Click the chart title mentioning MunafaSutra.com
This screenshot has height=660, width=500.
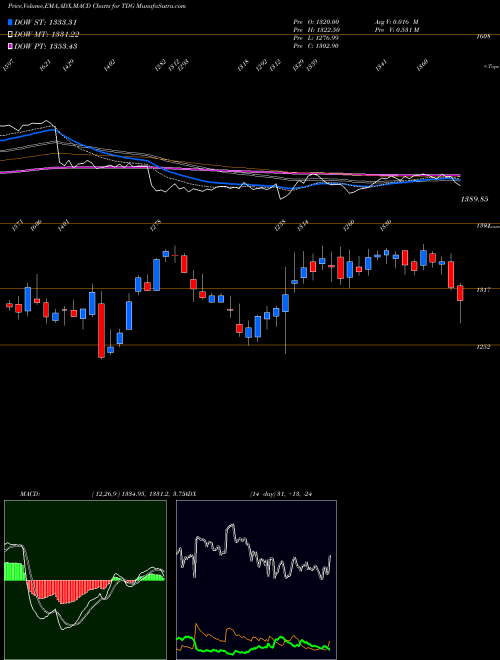coord(95,6)
